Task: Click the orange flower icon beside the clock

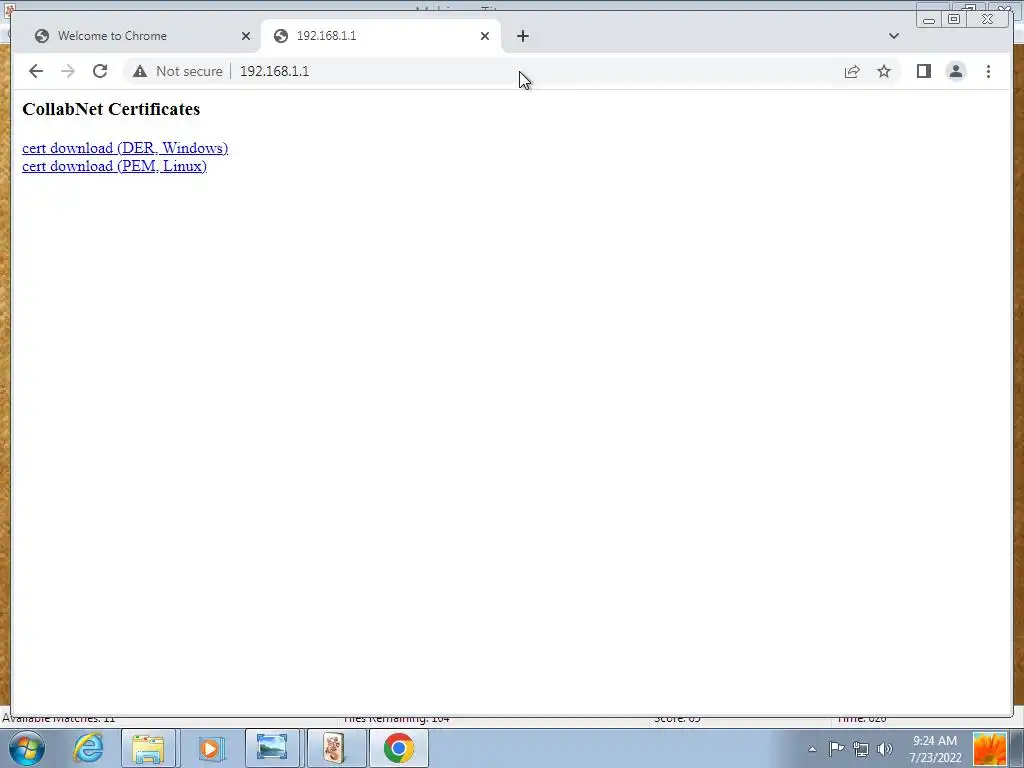Action: click(x=990, y=749)
